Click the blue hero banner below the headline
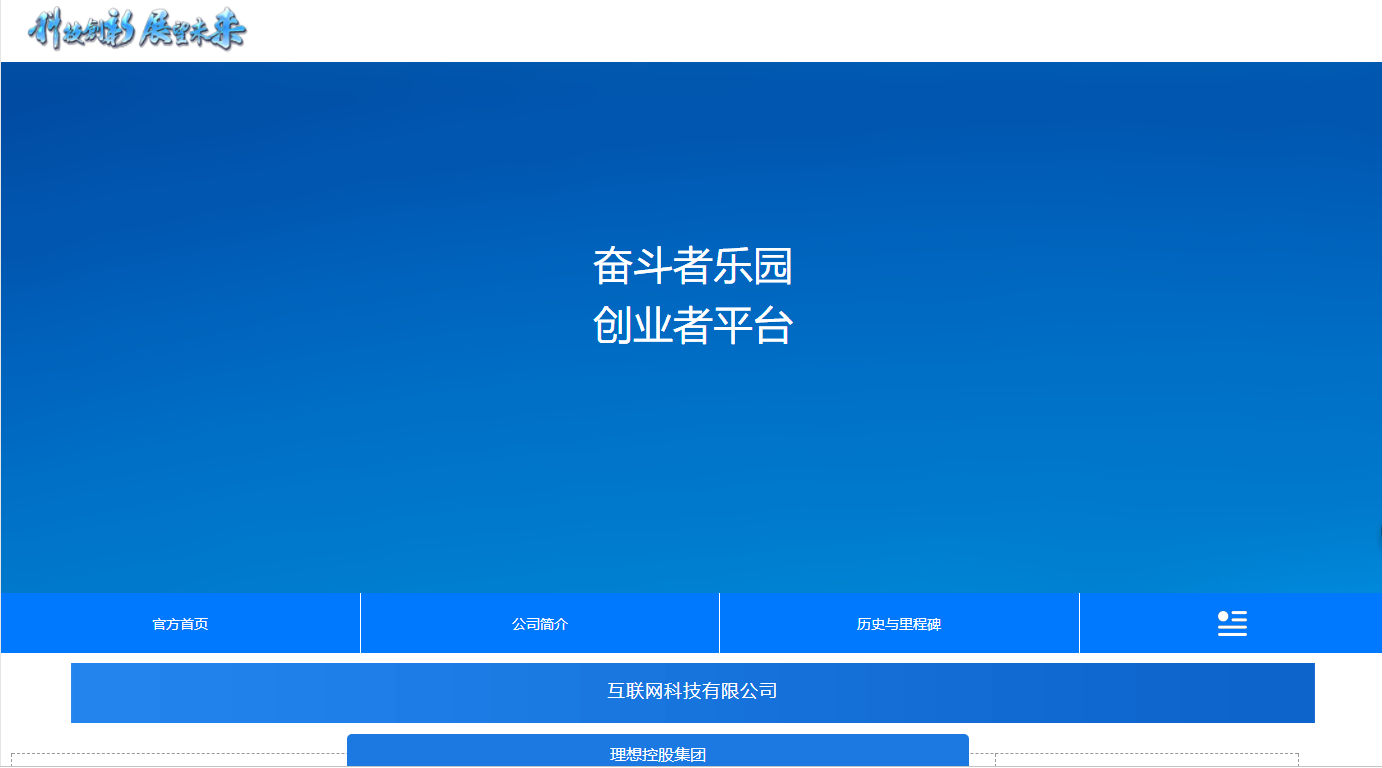This screenshot has width=1382, height=768. (692, 470)
